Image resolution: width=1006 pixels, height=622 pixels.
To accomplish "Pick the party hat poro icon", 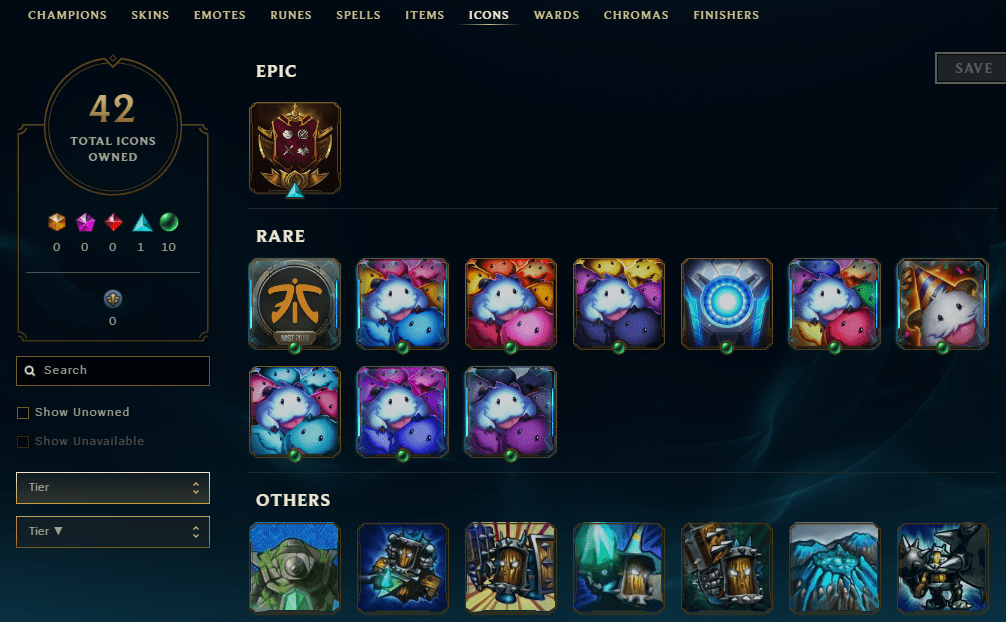I will coord(942,304).
